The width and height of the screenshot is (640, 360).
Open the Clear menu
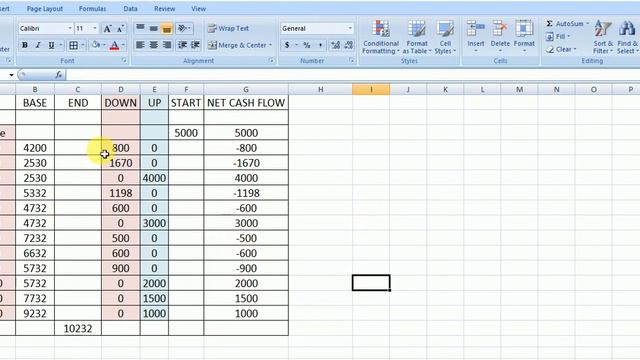click(561, 49)
